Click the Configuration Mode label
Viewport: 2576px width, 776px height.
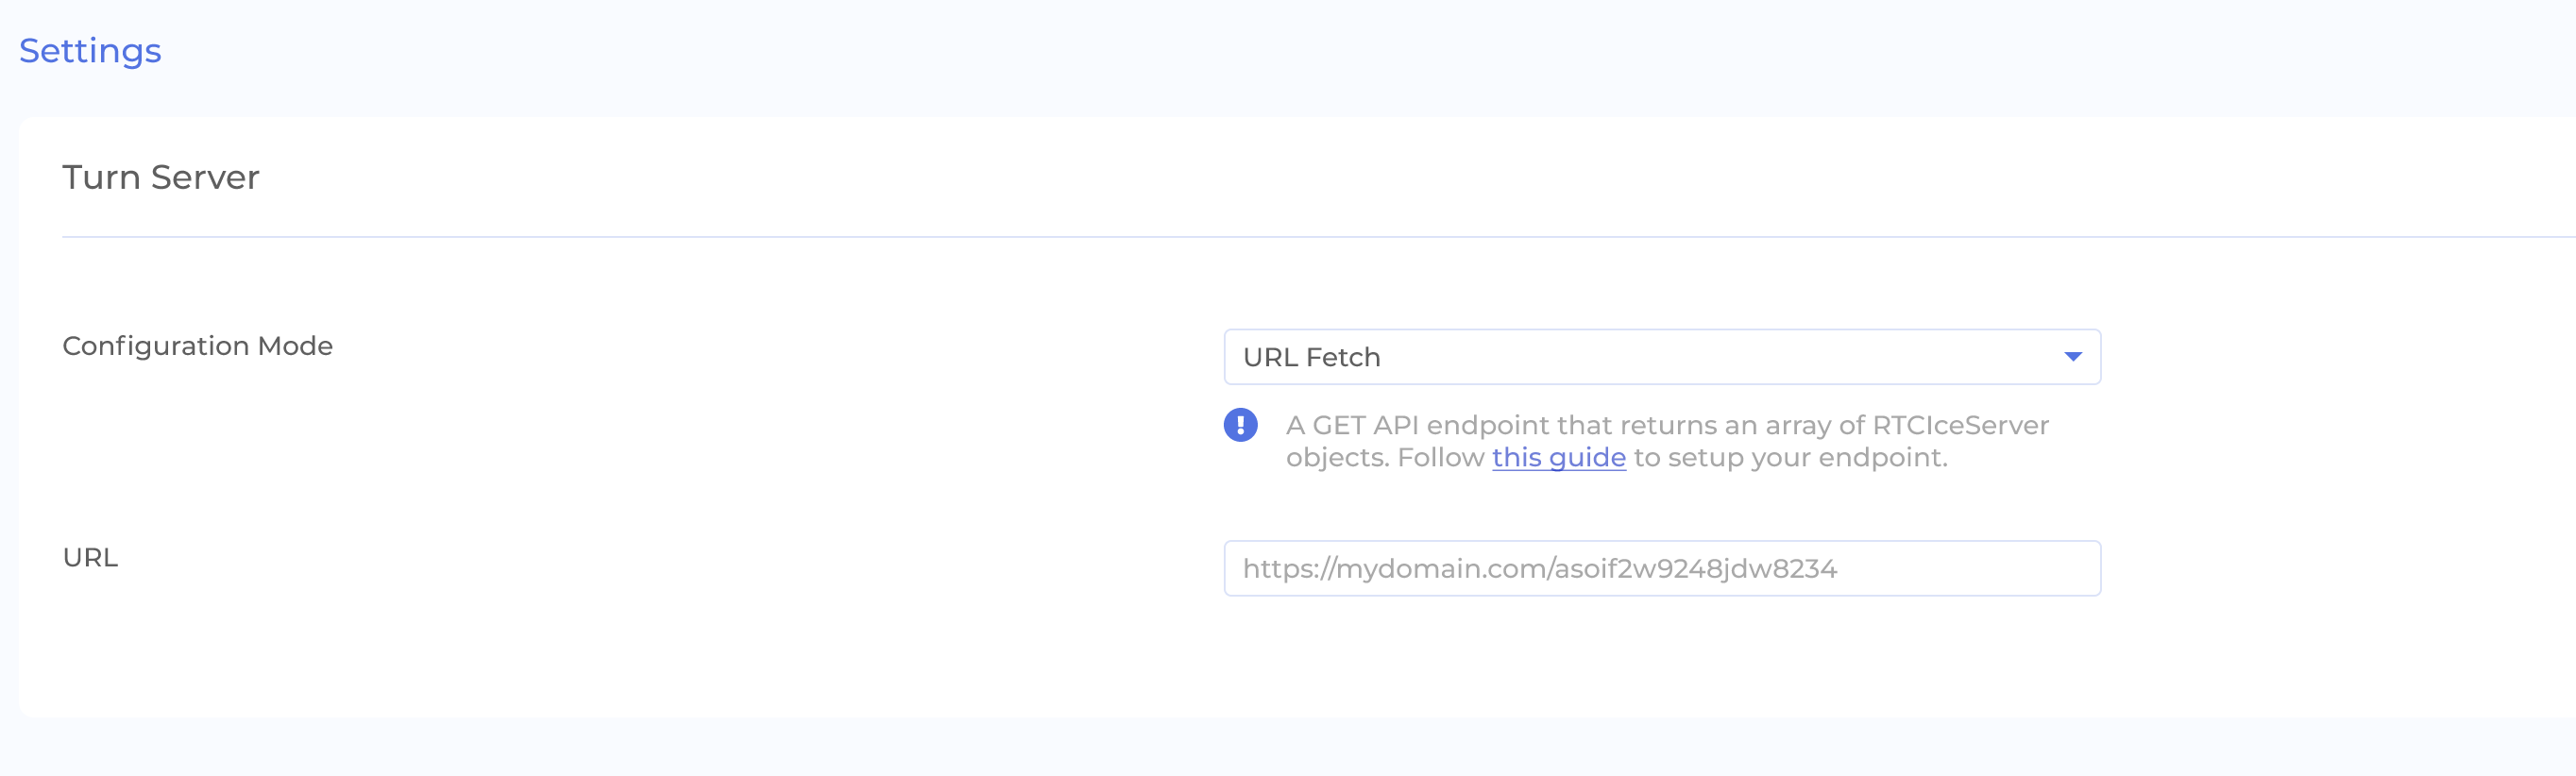197,346
